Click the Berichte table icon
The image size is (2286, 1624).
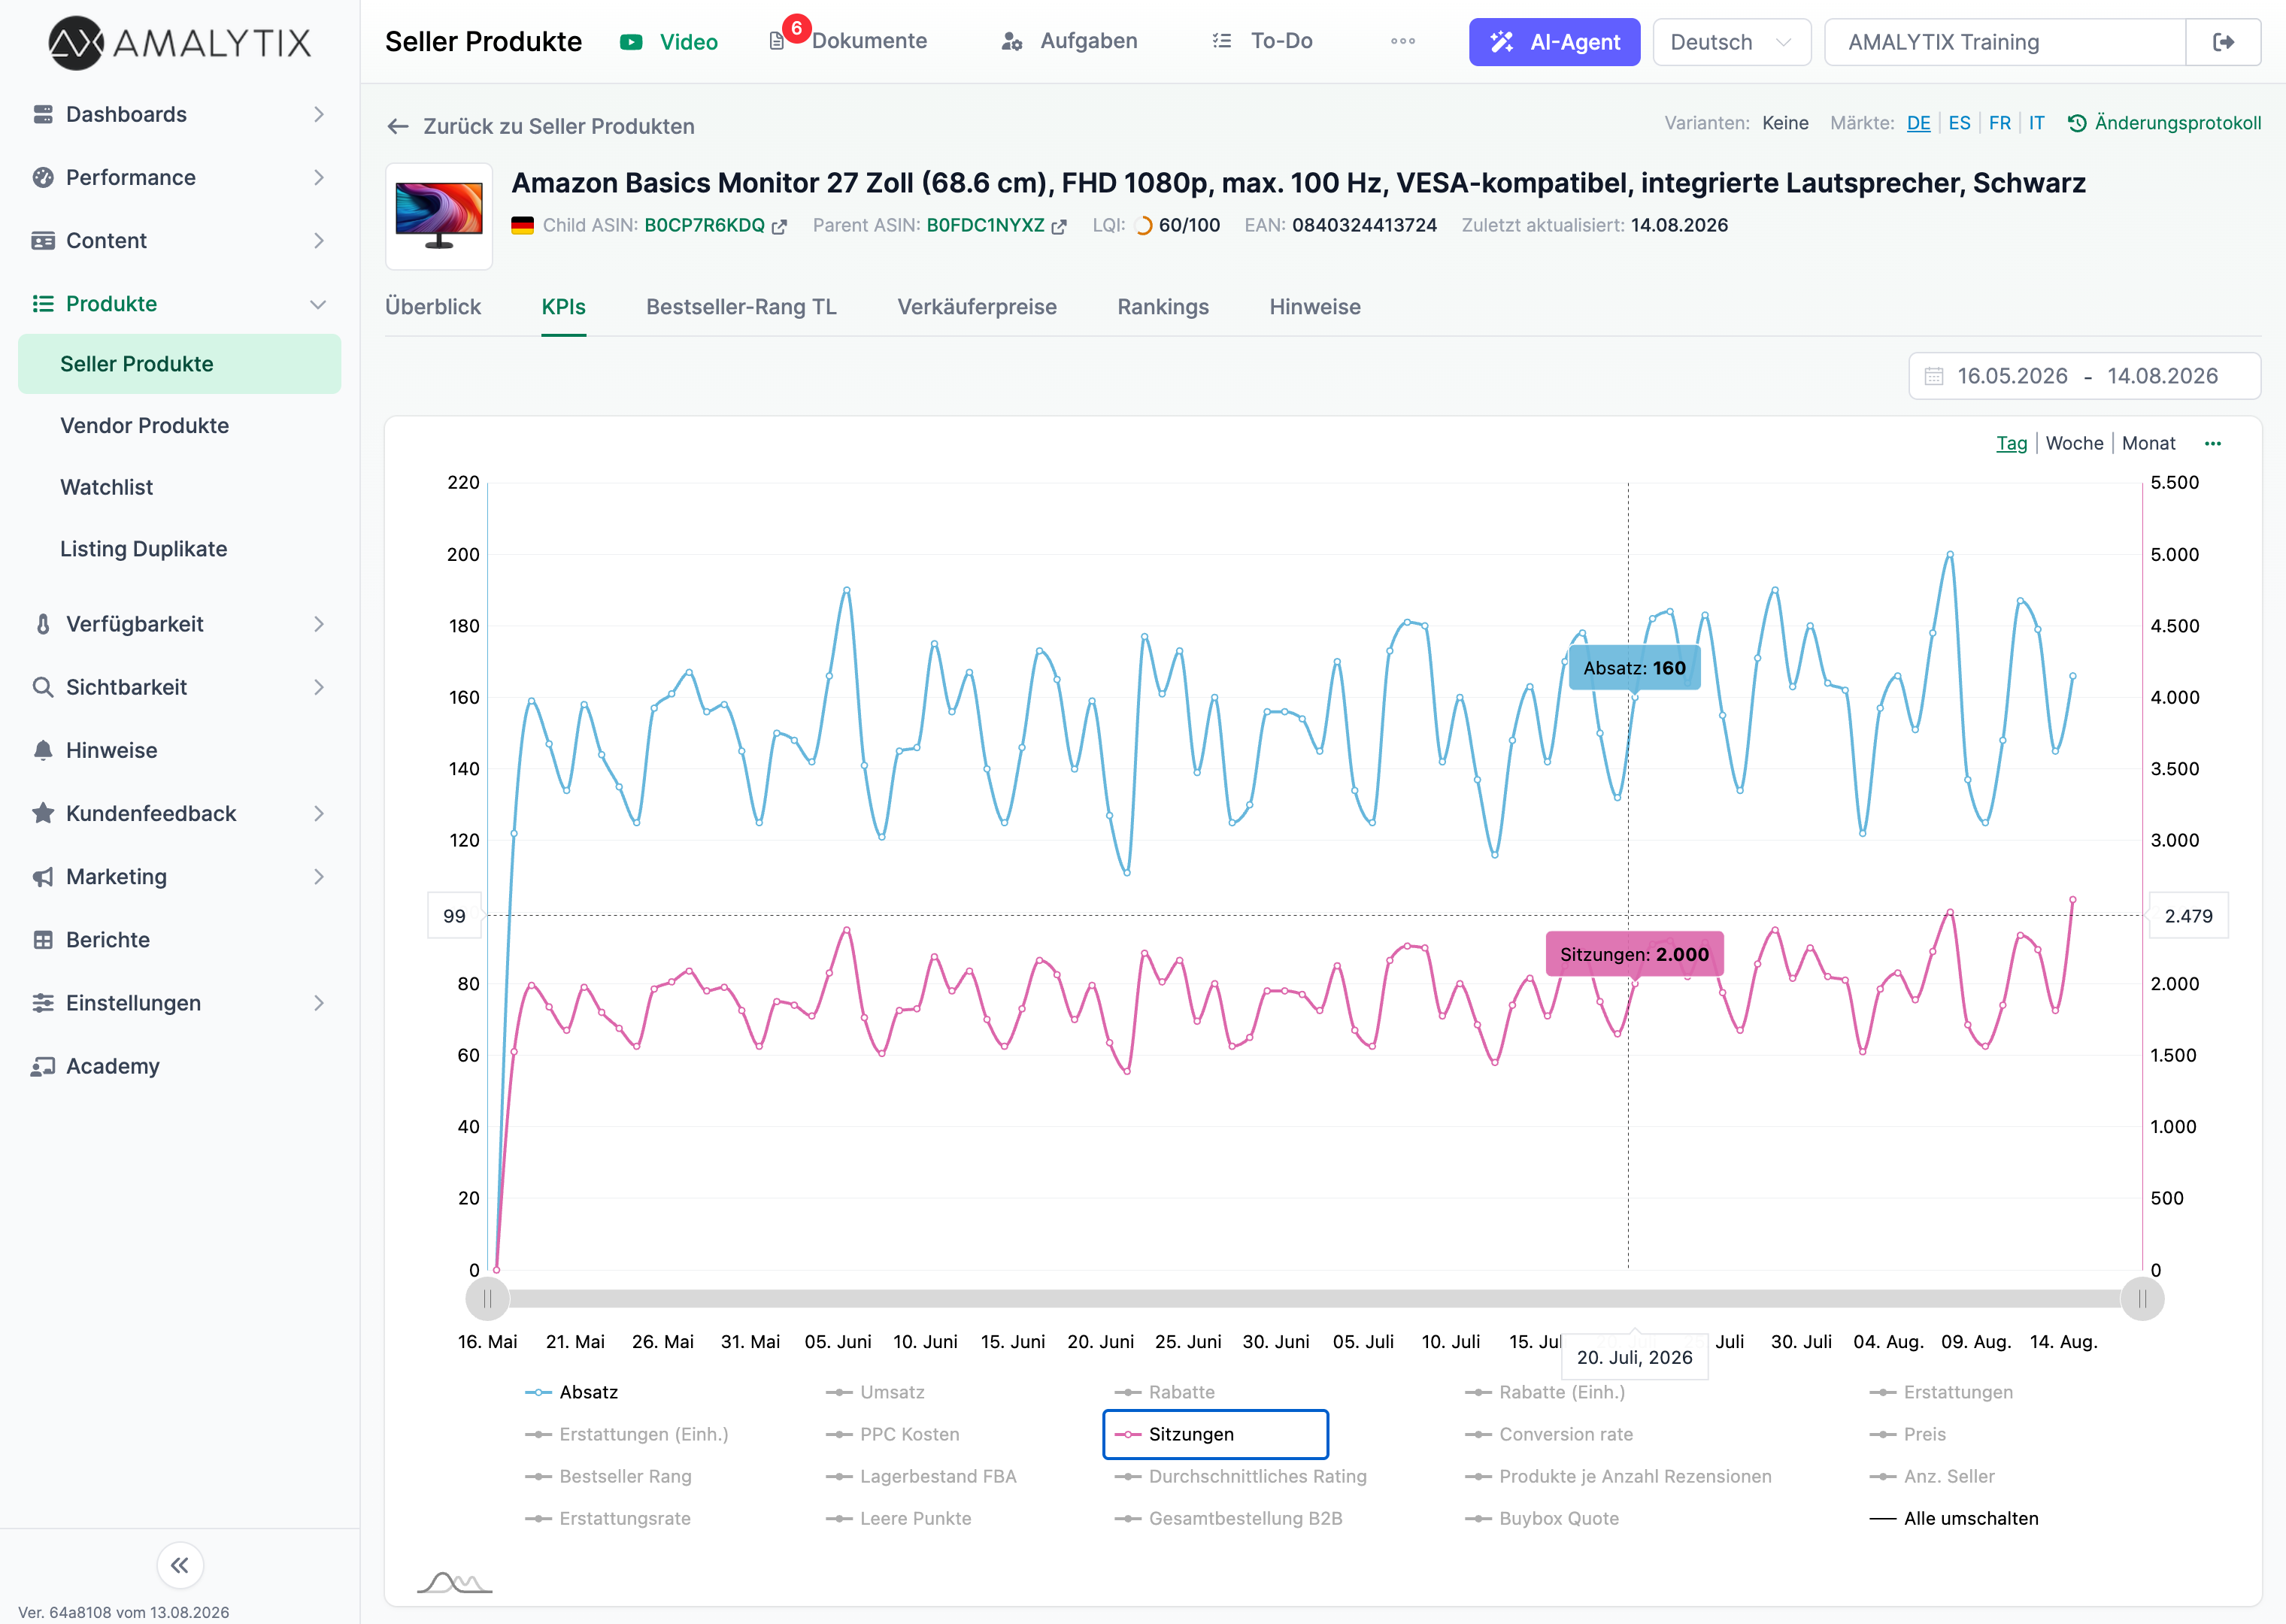pyautogui.click(x=43, y=940)
